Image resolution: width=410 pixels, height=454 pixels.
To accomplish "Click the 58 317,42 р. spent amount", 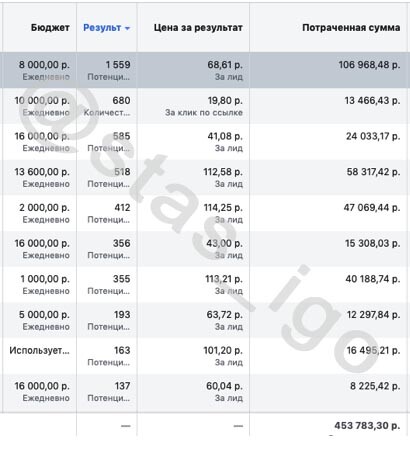I will pyautogui.click(x=373, y=172).
